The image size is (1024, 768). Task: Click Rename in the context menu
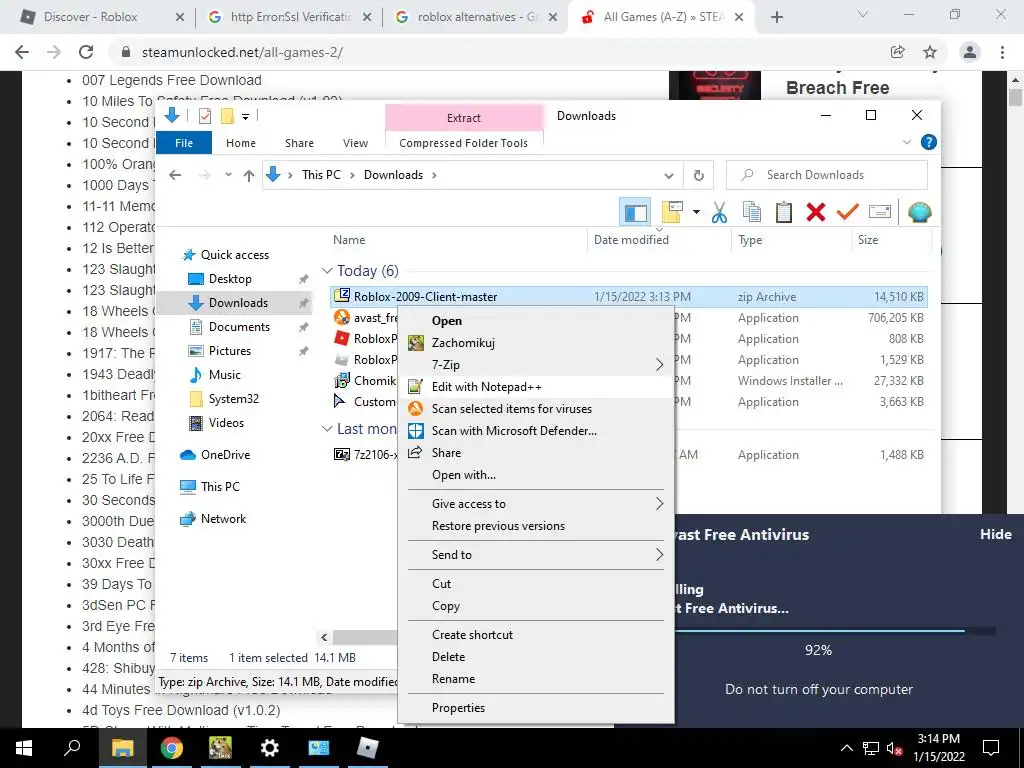click(x=536, y=679)
